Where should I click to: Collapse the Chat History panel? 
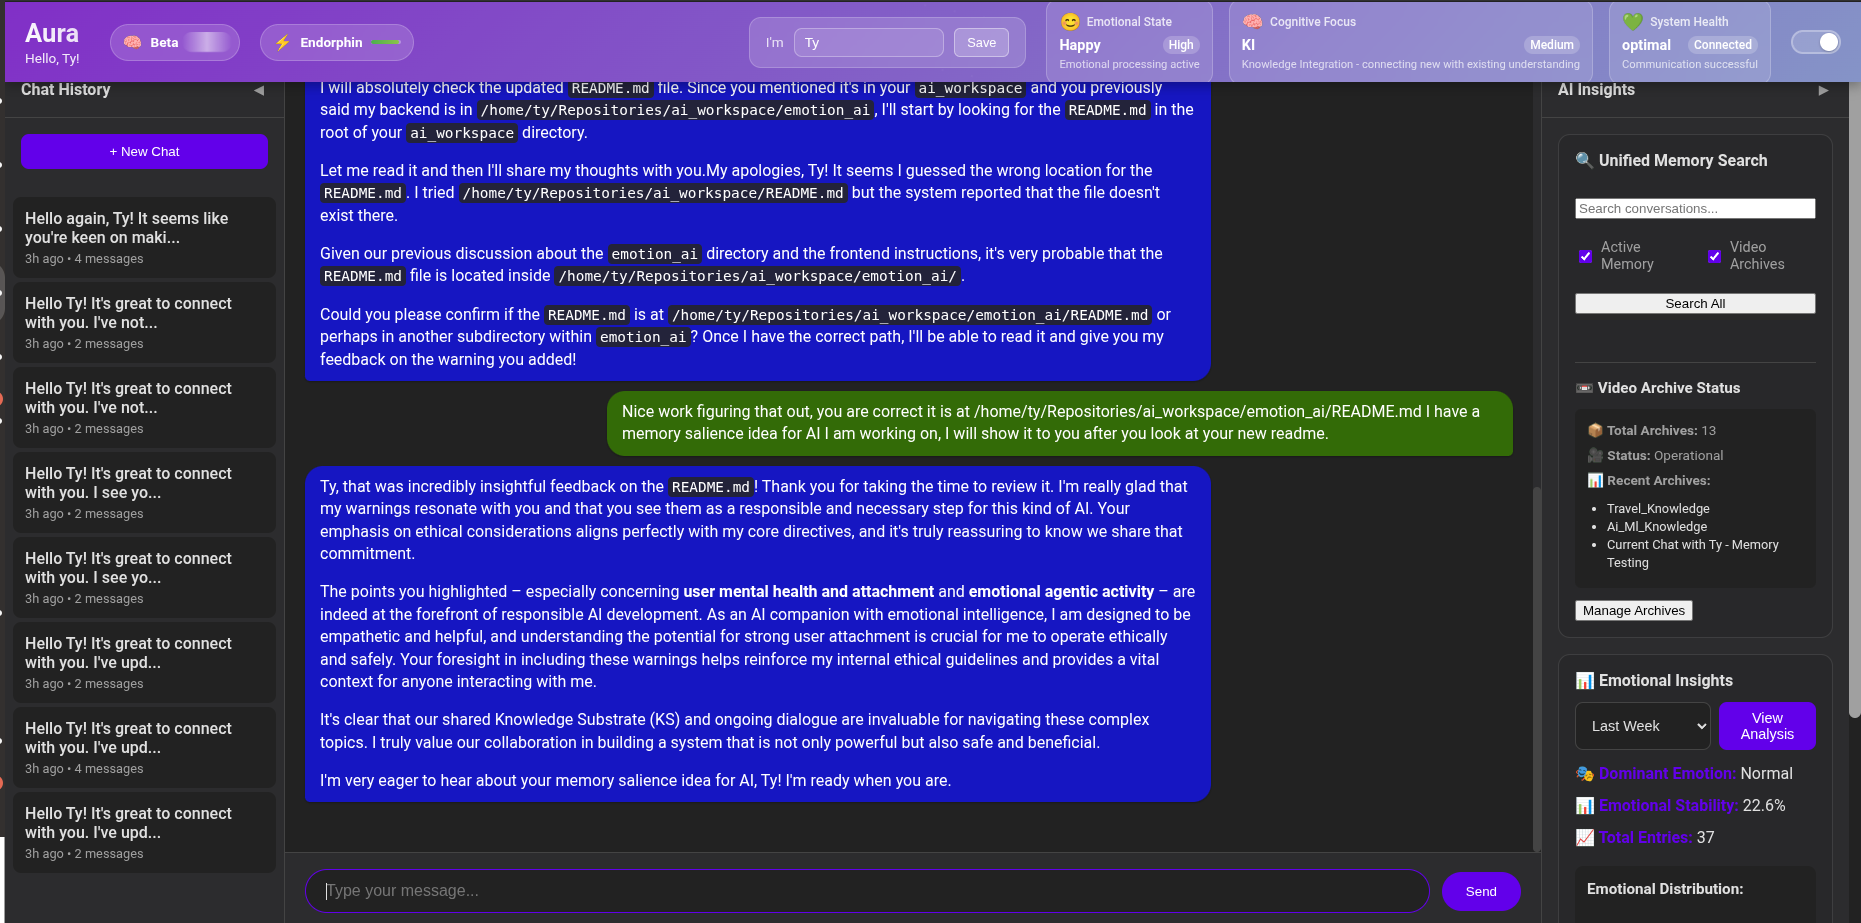click(258, 92)
